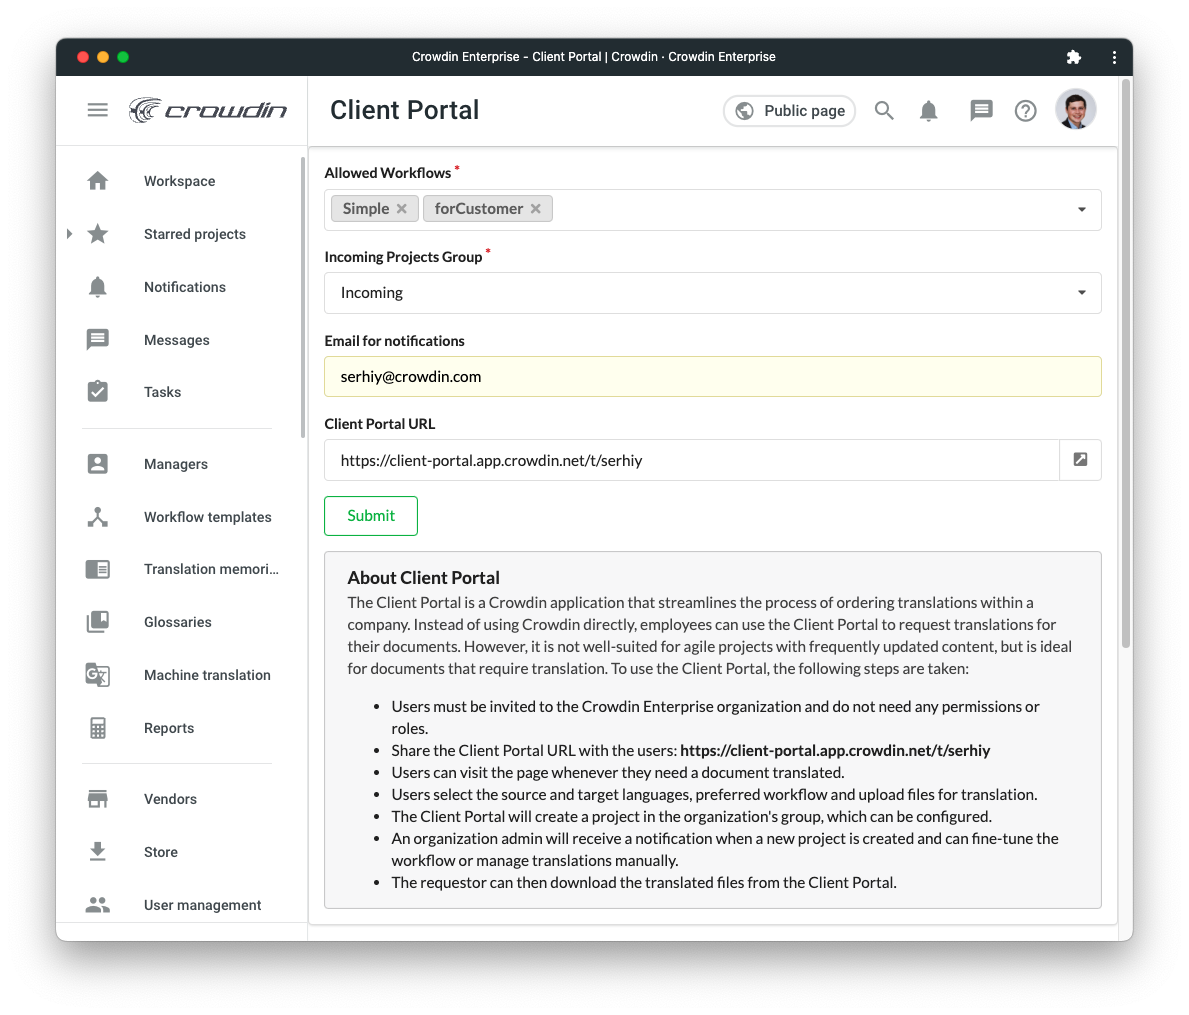Click the Submit button
Viewport: 1189px width, 1015px height.
coord(371,515)
